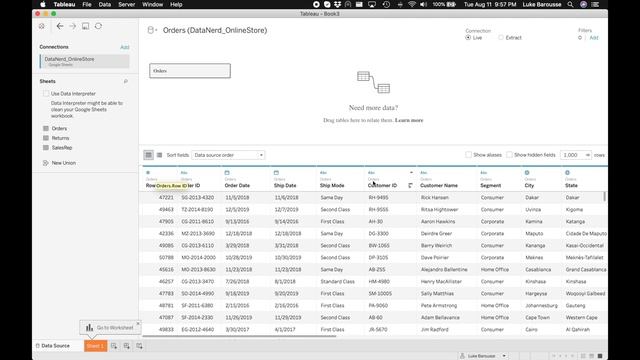Enable the Use Data Interpreter checkbox
Screen dimensions: 640x360
pos(46,93)
